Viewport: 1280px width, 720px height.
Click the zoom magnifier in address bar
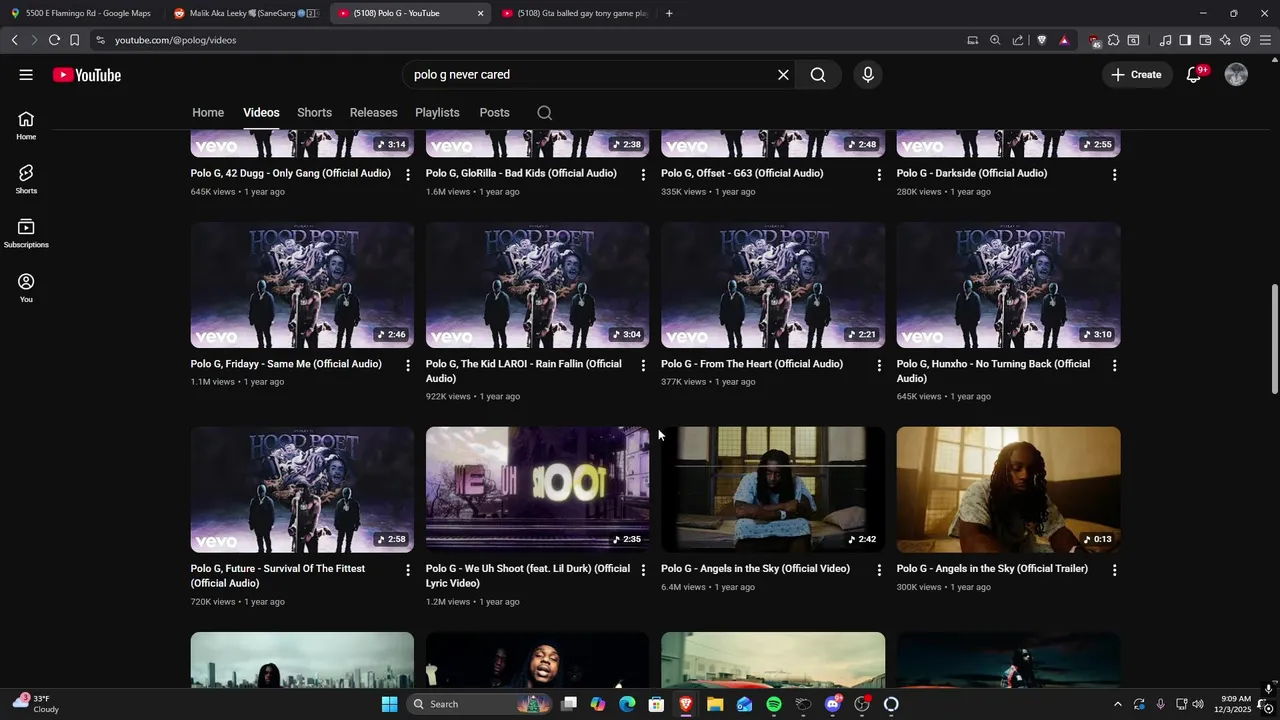point(995,40)
